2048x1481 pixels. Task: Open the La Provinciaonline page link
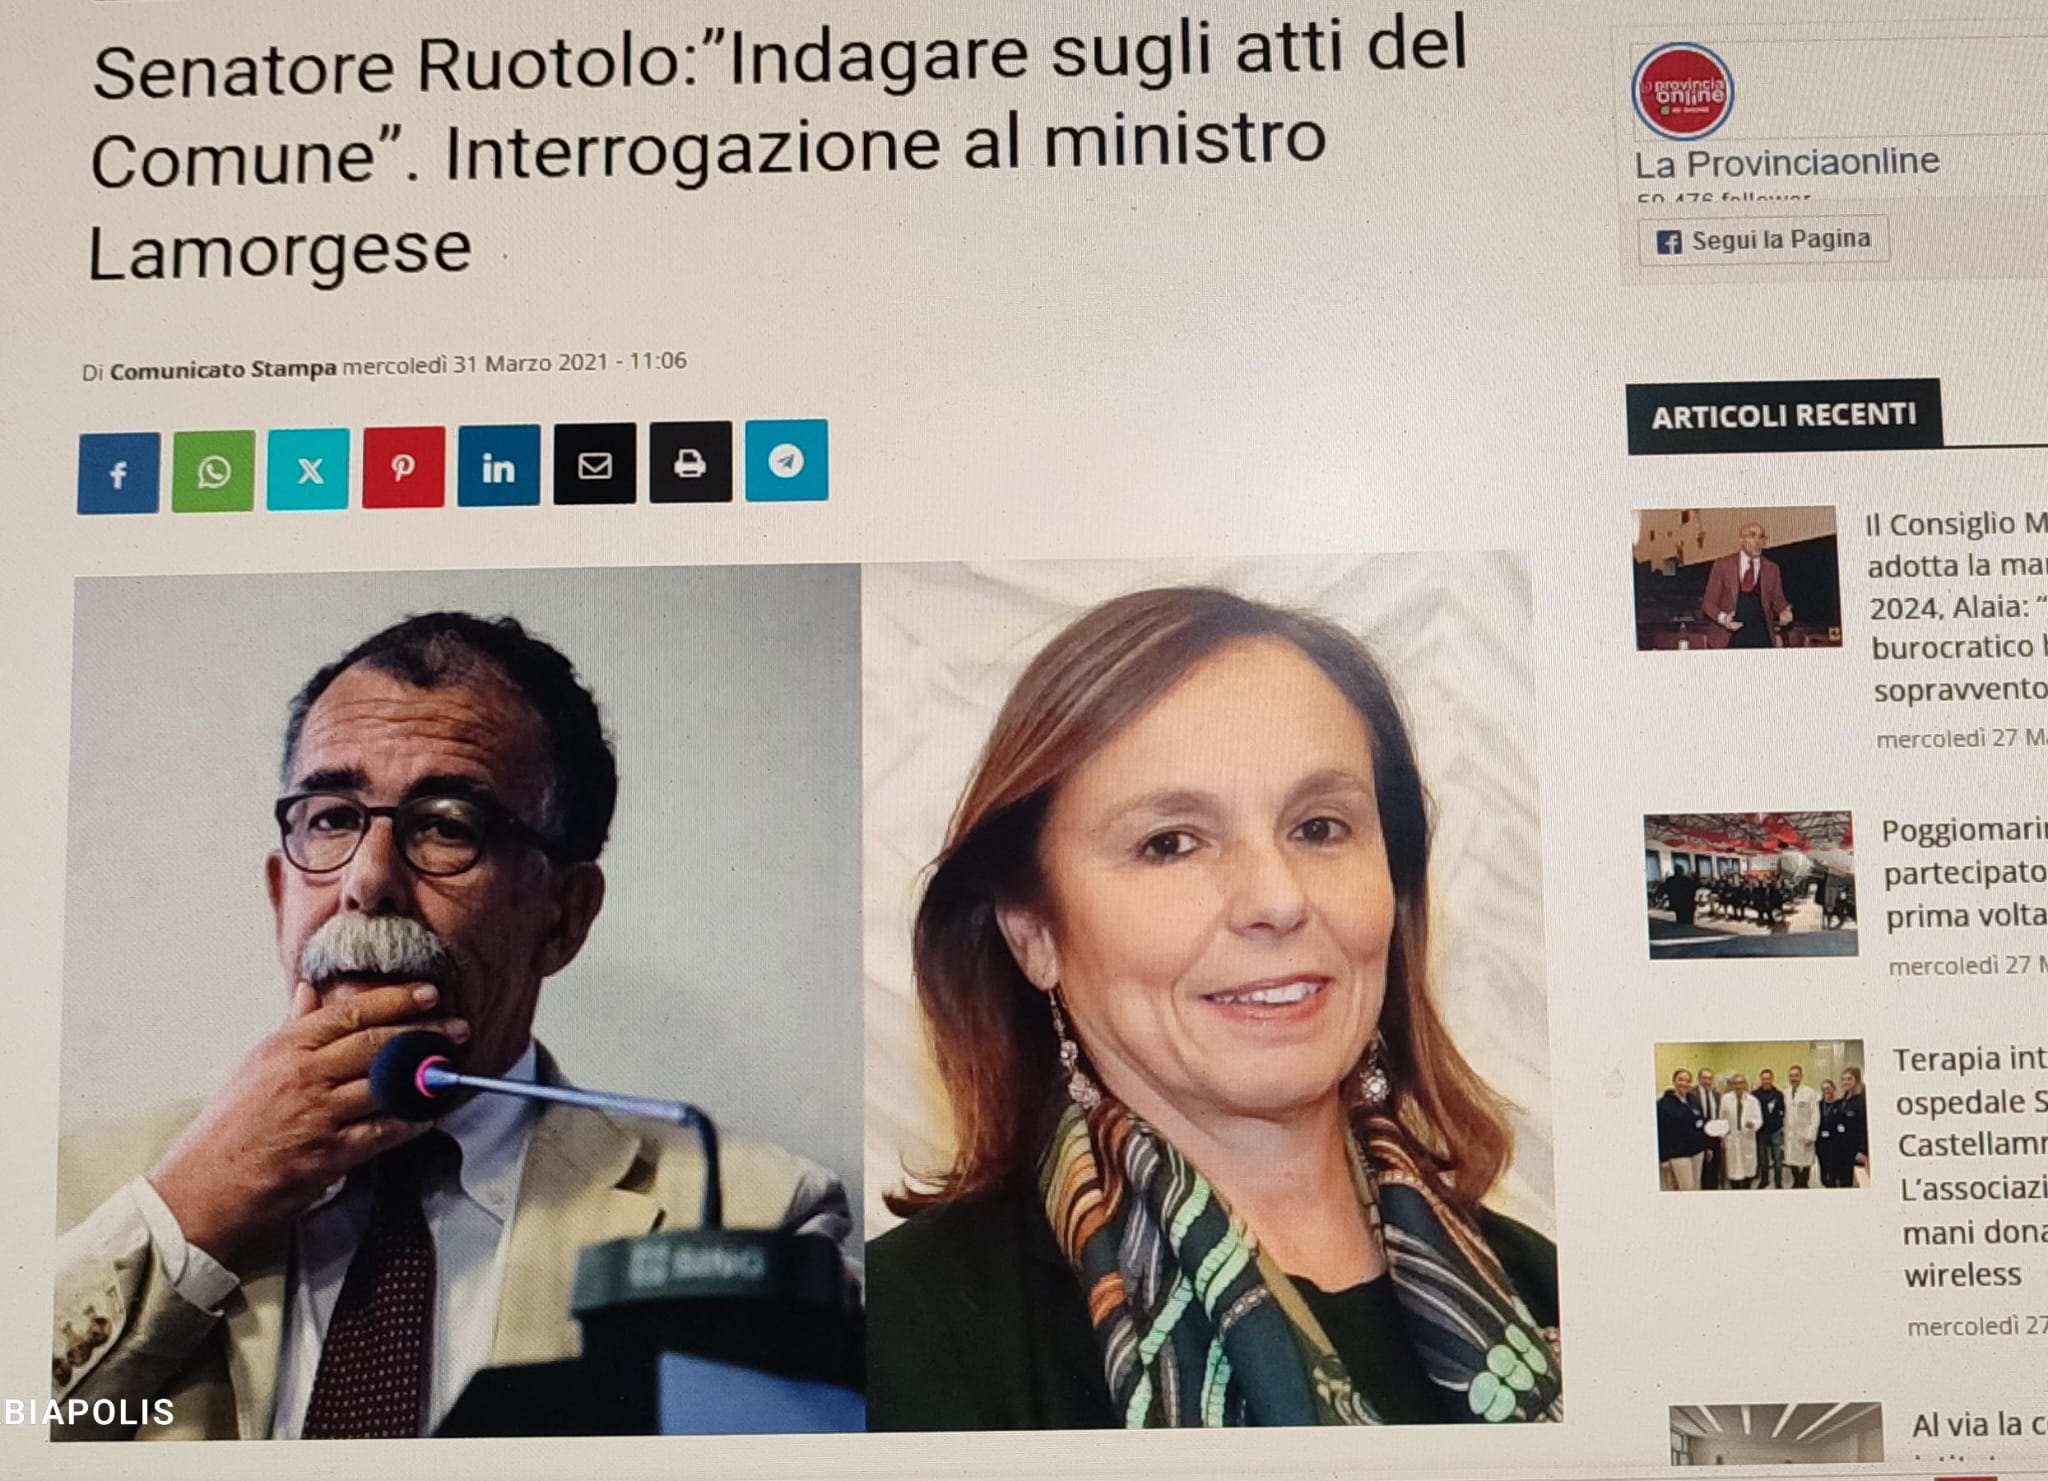click(1786, 162)
